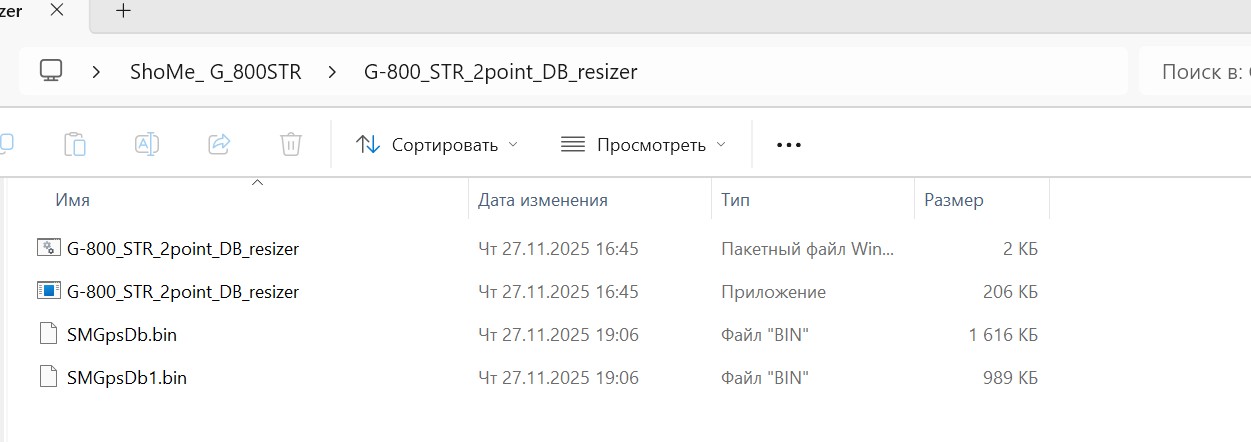Click the delete trash can icon

point(291,145)
